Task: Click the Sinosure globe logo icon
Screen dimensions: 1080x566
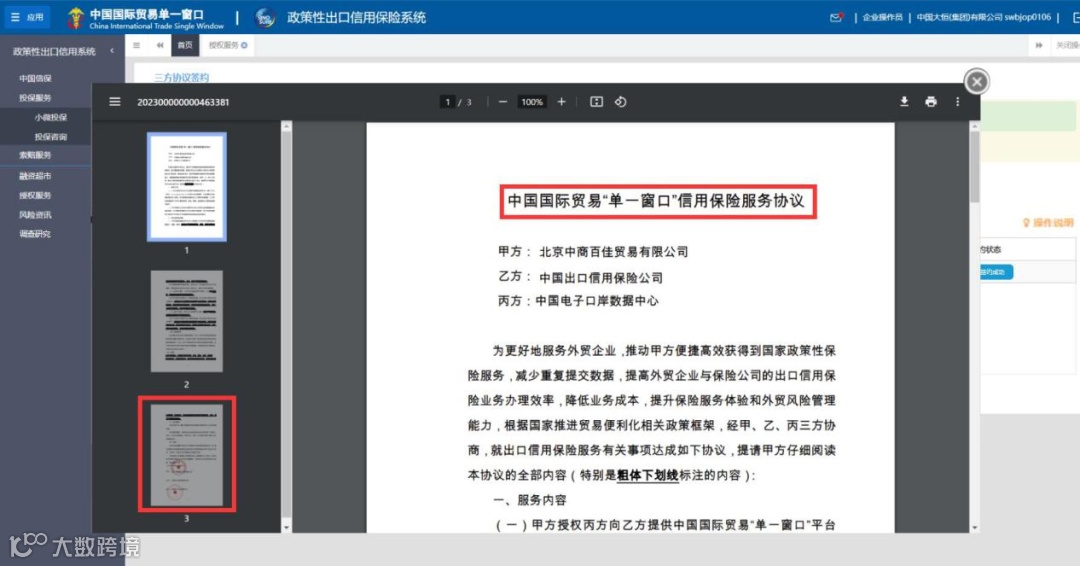Action: coord(265,18)
